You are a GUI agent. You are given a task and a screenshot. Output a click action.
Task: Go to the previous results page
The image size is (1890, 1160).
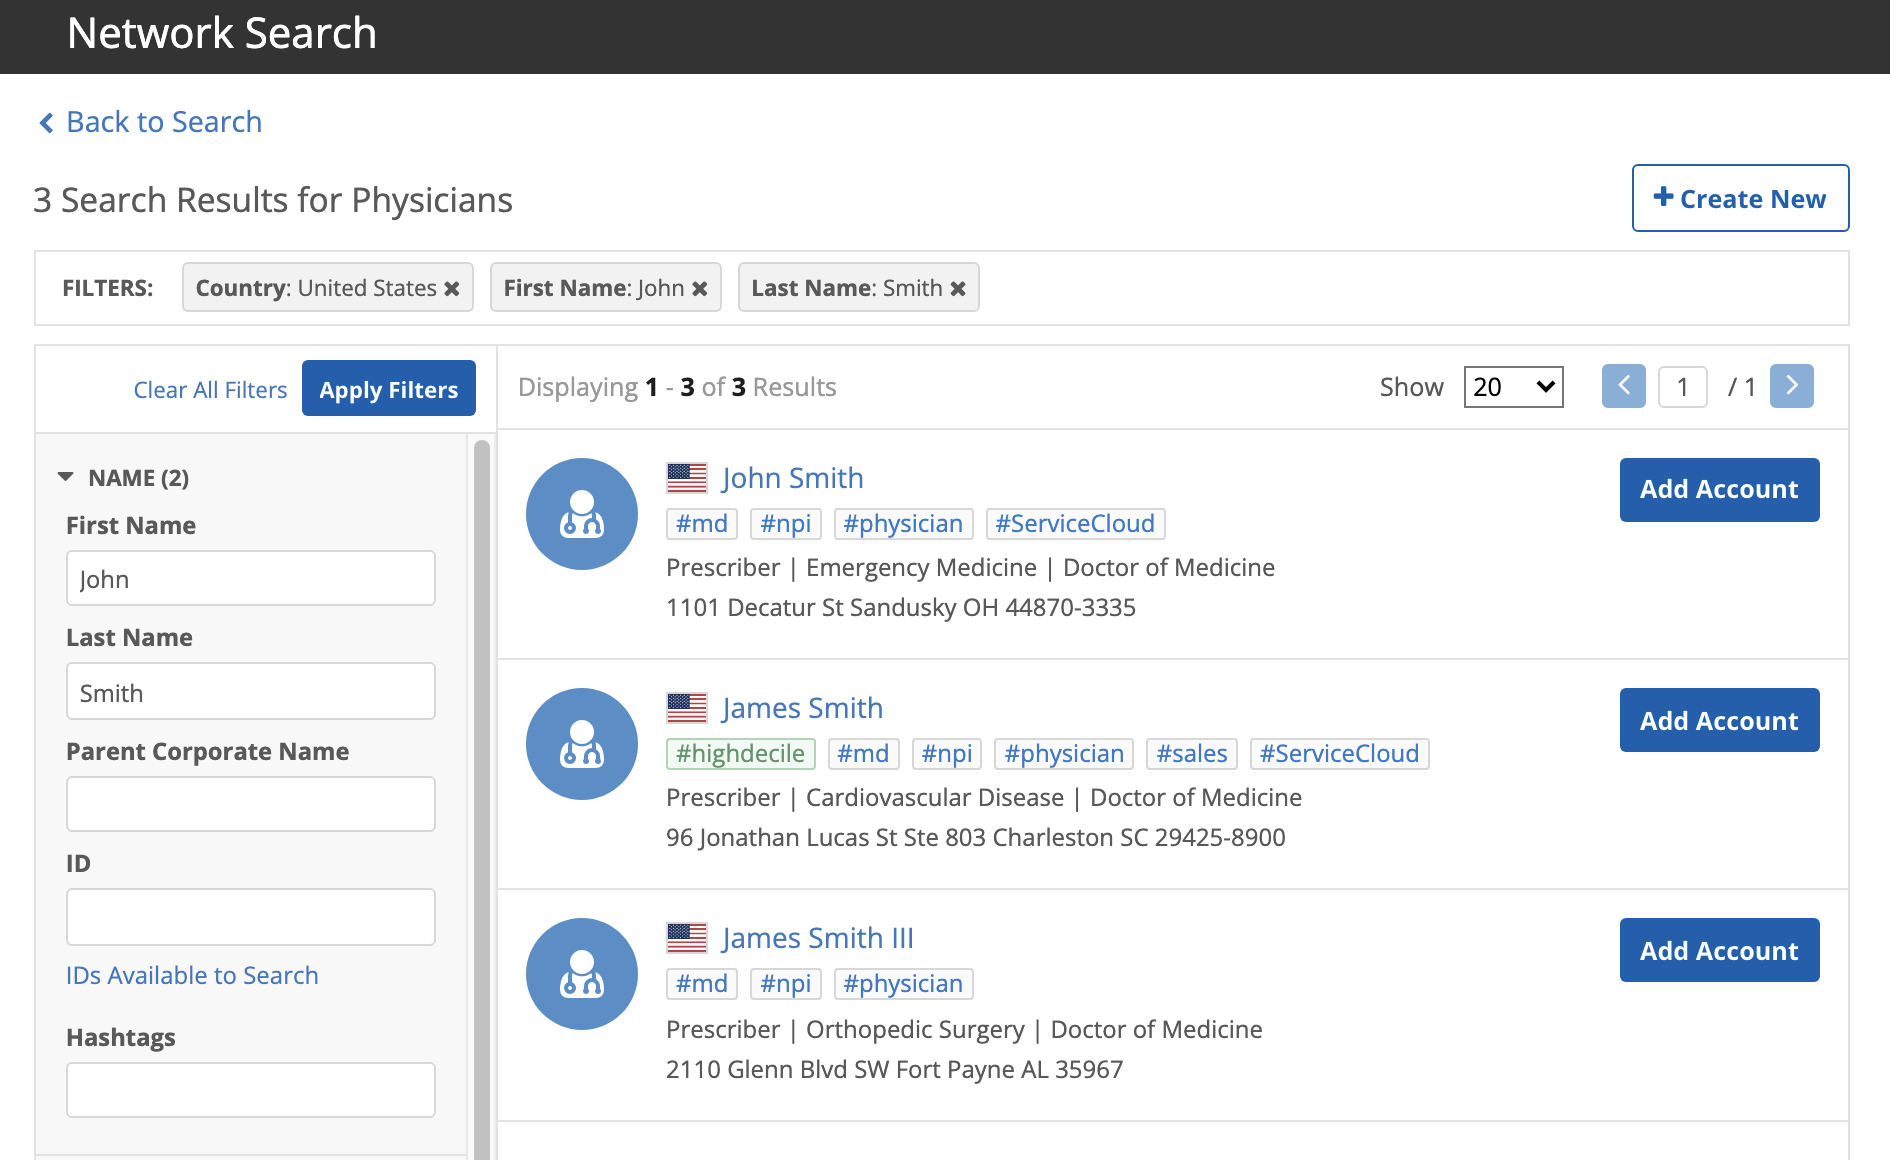1623,386
